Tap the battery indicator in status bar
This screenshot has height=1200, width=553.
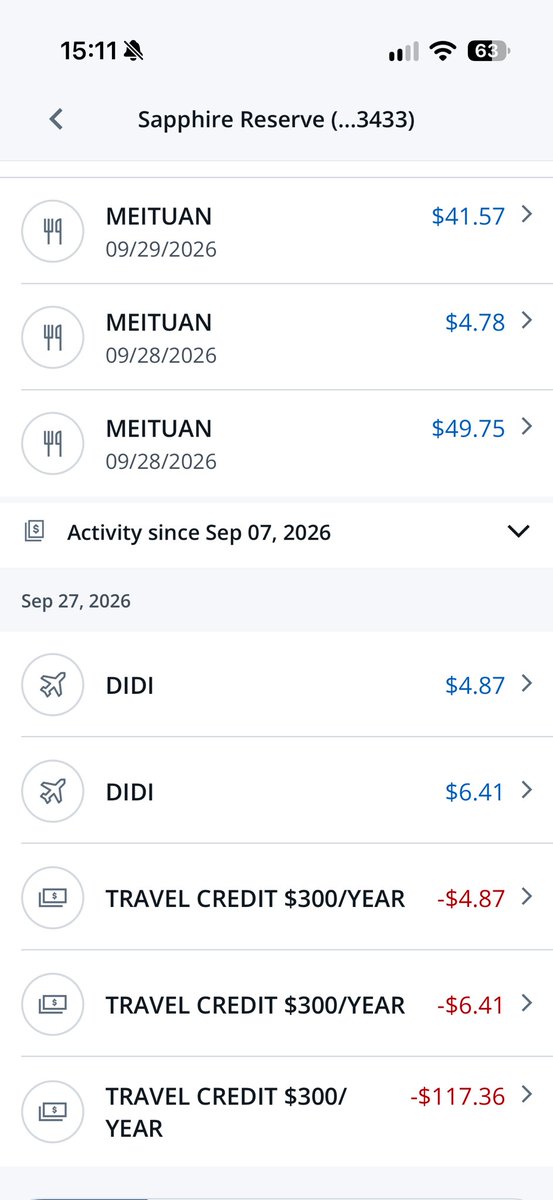(488, 53)
